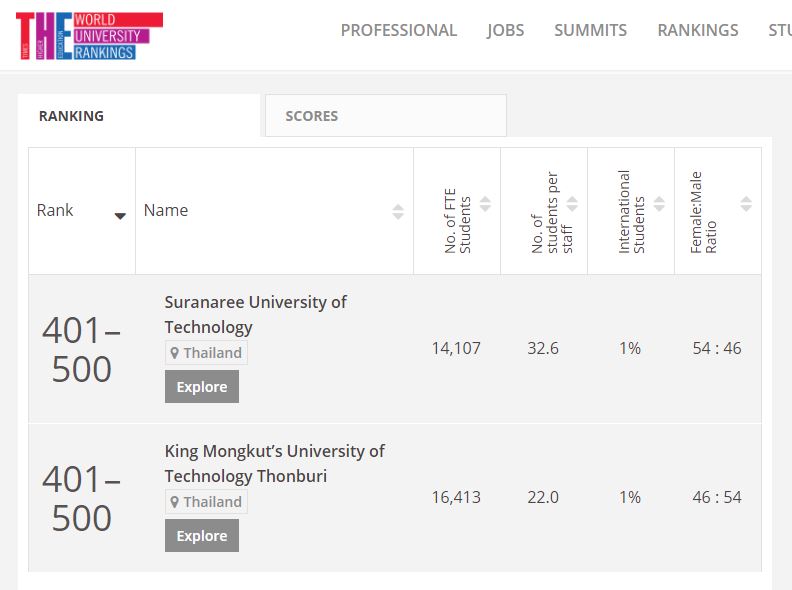Select the 22.0 students per staff value
The width and height of the screenshot is (792, 590).
point(543,497)
